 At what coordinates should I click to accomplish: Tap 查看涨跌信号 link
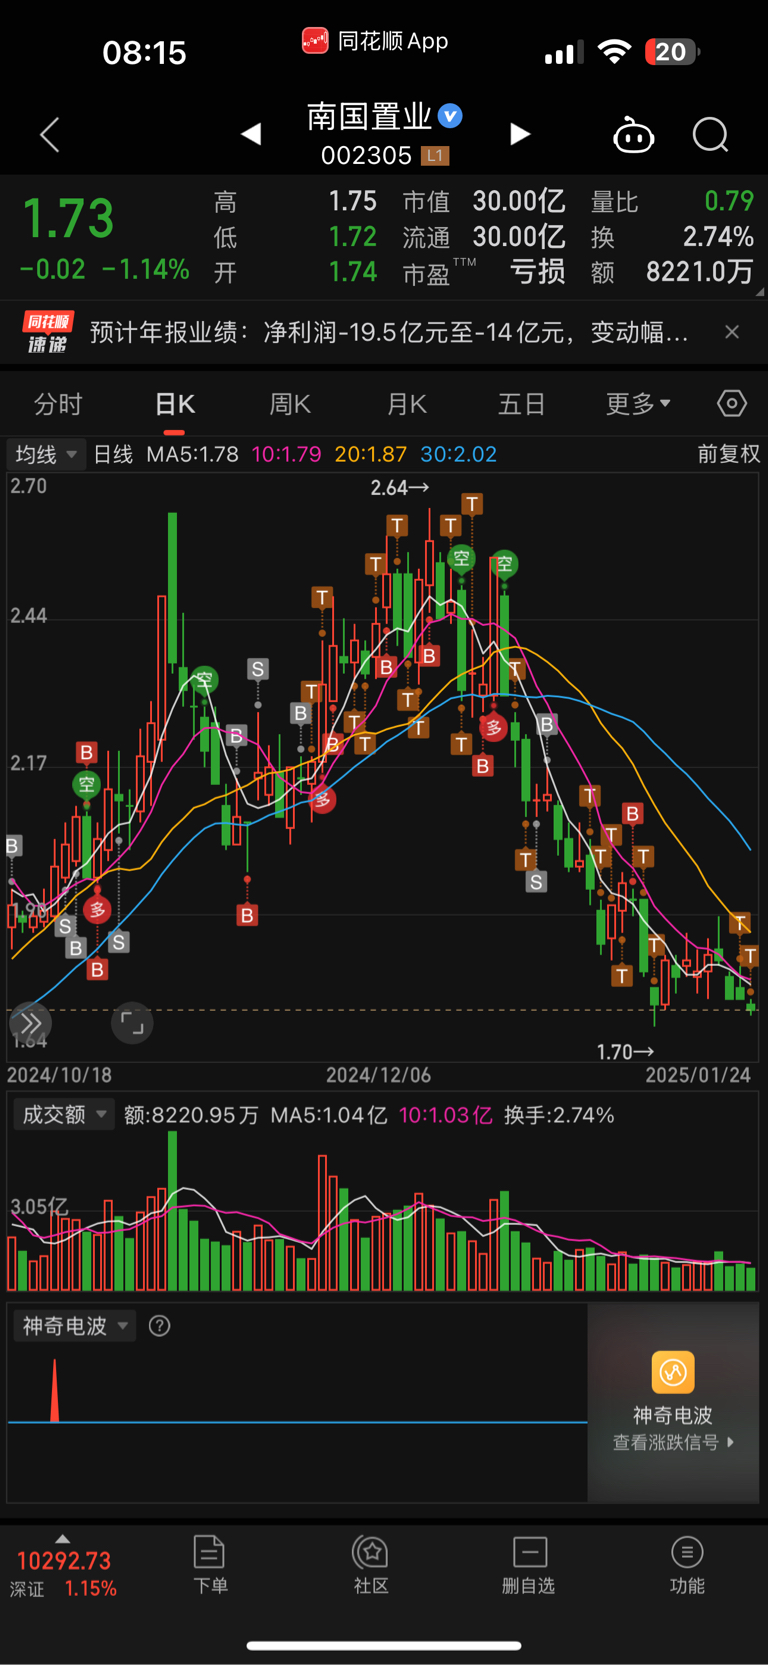tap(673, 1442)
